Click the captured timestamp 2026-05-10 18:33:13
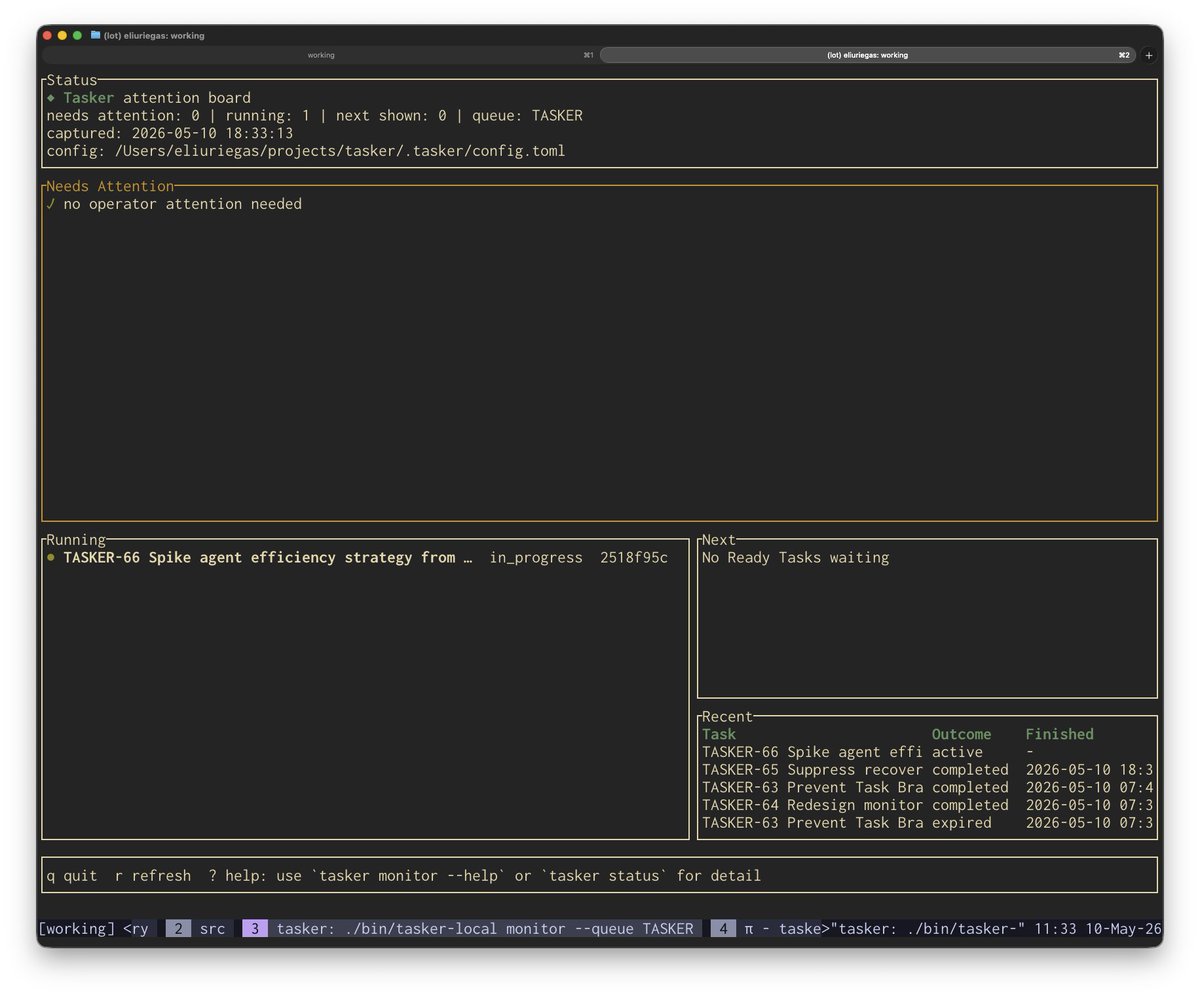The height and width of the screenshot is (996, 1200). (x=212, y=133)
